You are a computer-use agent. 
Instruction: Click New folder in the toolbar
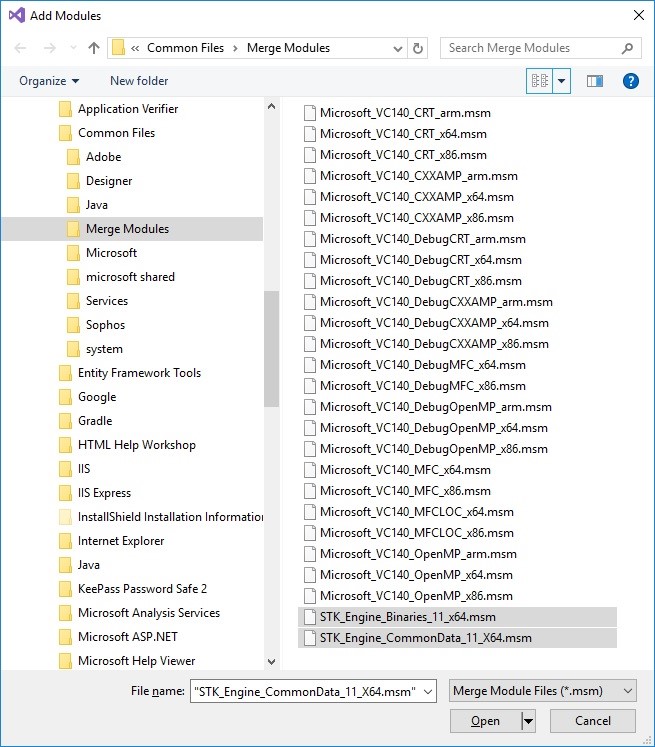tap(139, 81)
